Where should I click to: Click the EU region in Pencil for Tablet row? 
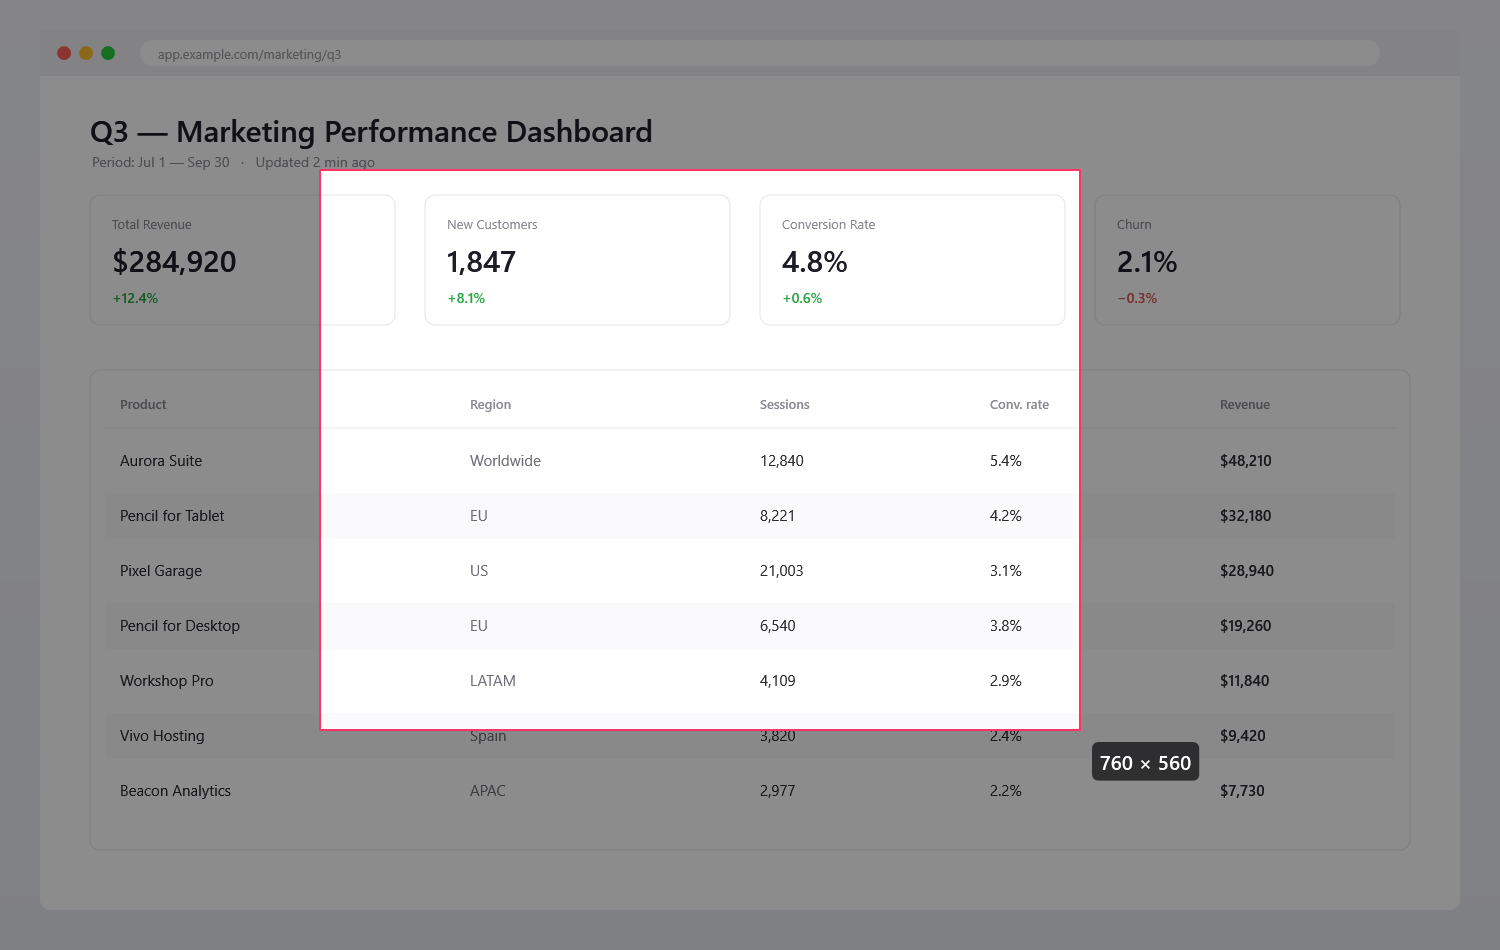[x=479, y=516]
